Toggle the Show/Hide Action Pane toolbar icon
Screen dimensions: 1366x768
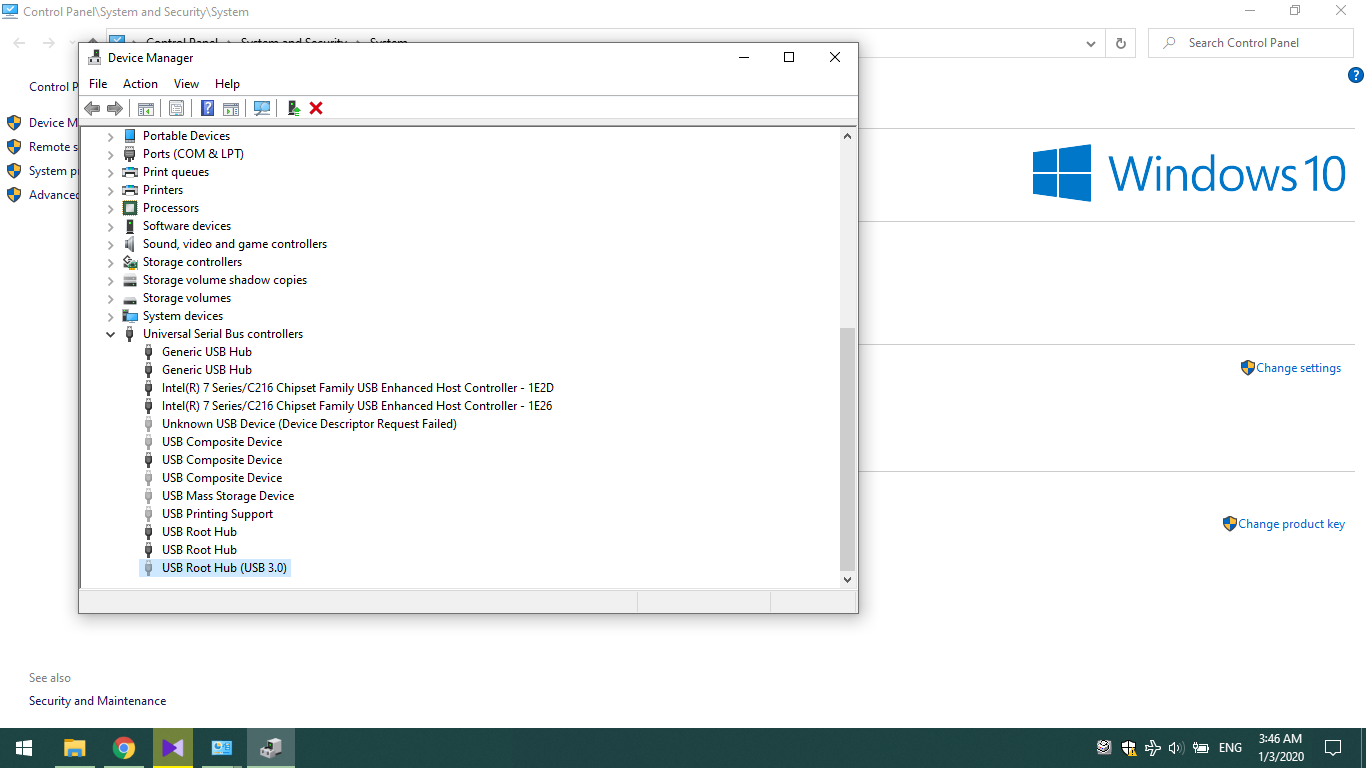(231, 108)
